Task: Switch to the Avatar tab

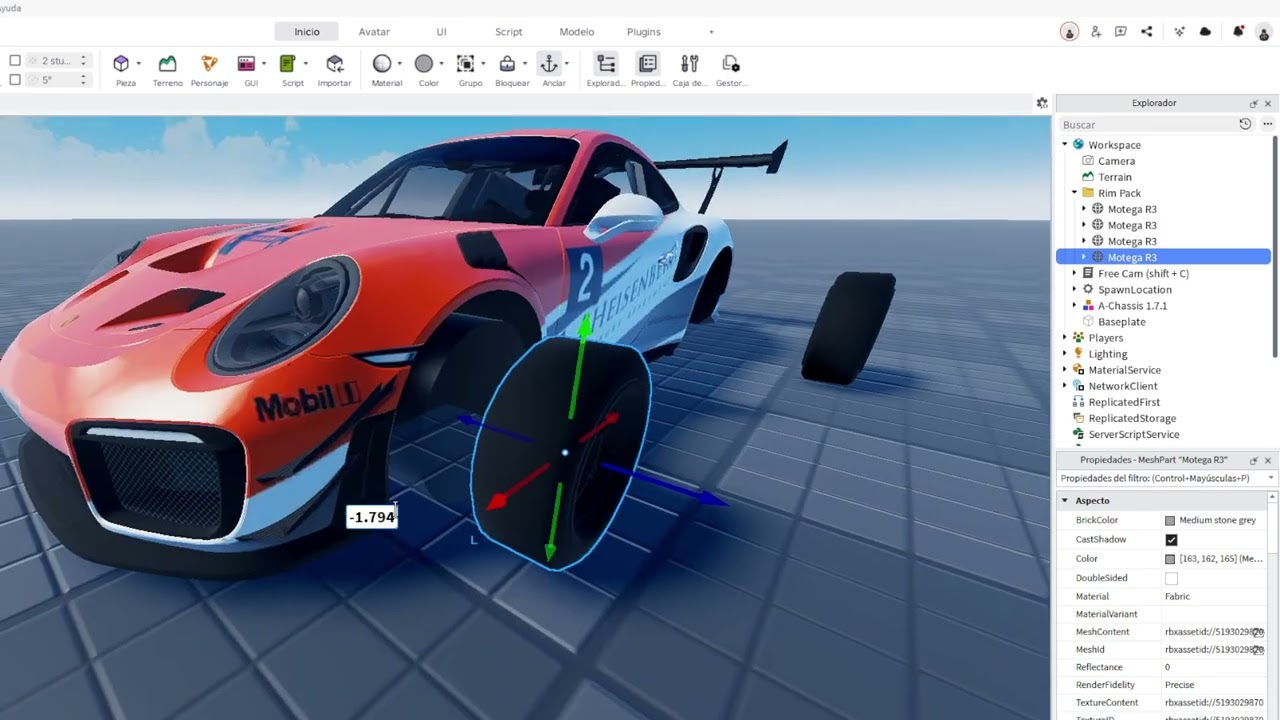Action: tap(374, 32)
